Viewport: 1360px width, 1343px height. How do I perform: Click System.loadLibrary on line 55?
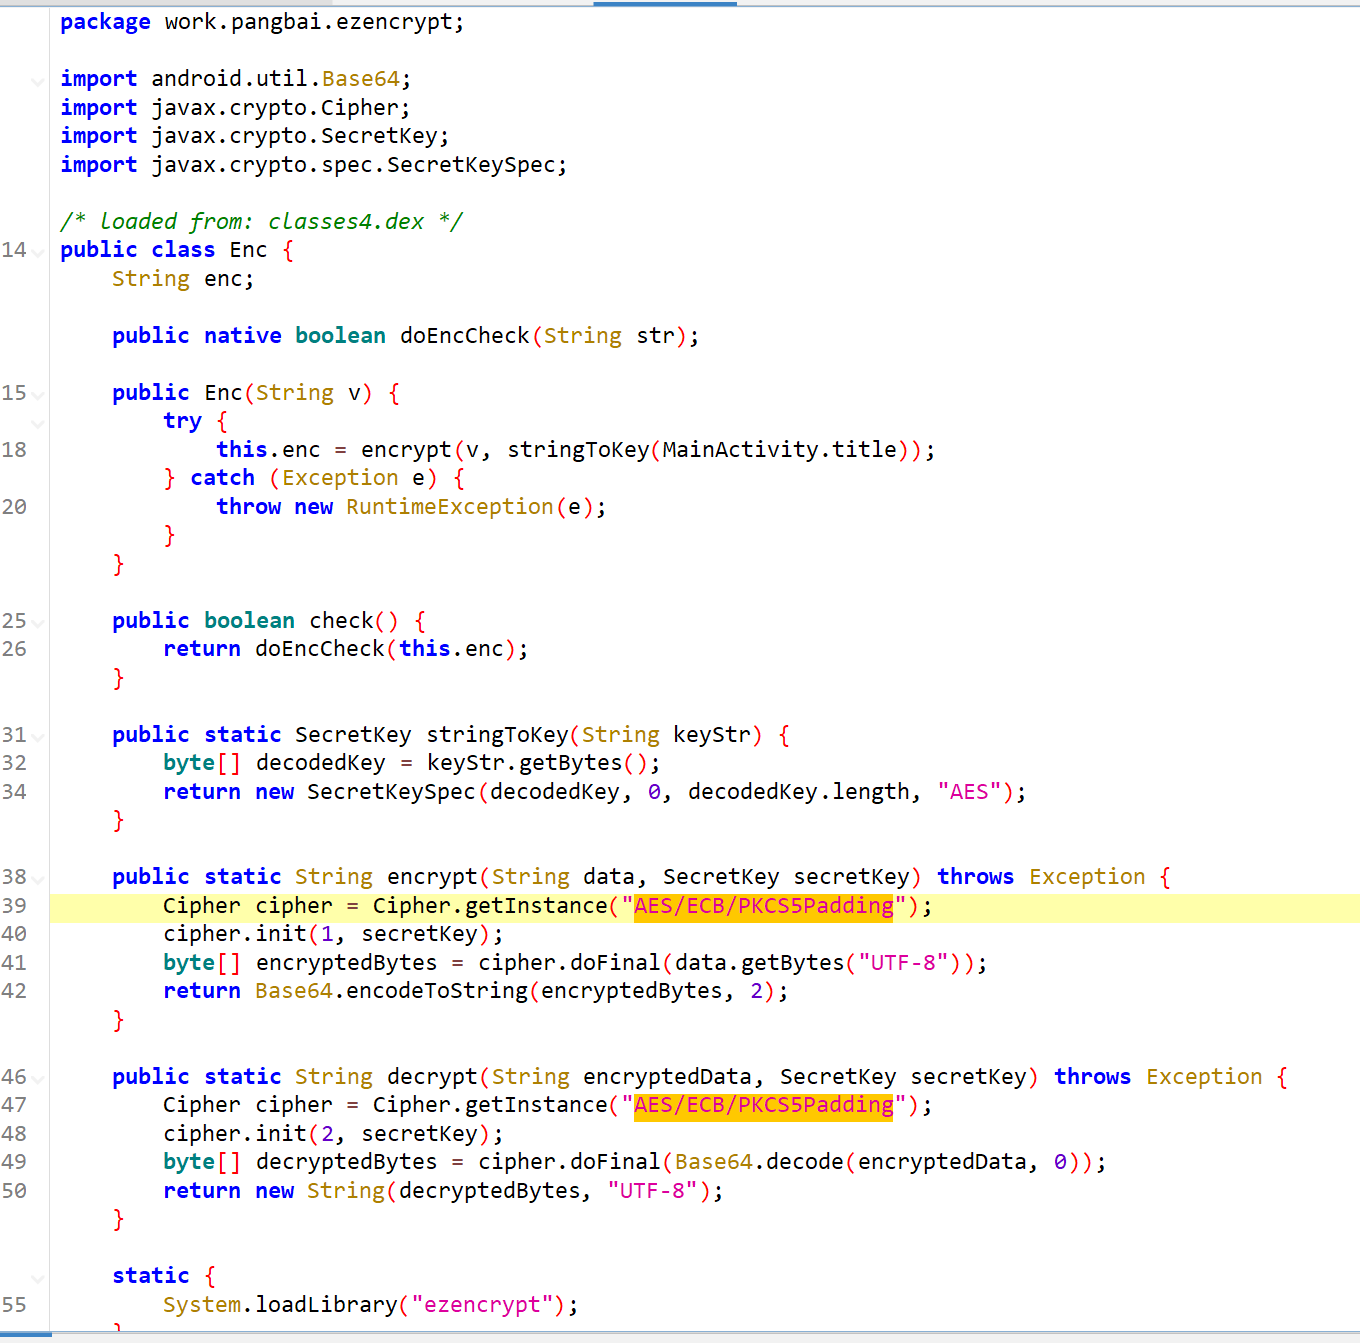point(281,1305)
